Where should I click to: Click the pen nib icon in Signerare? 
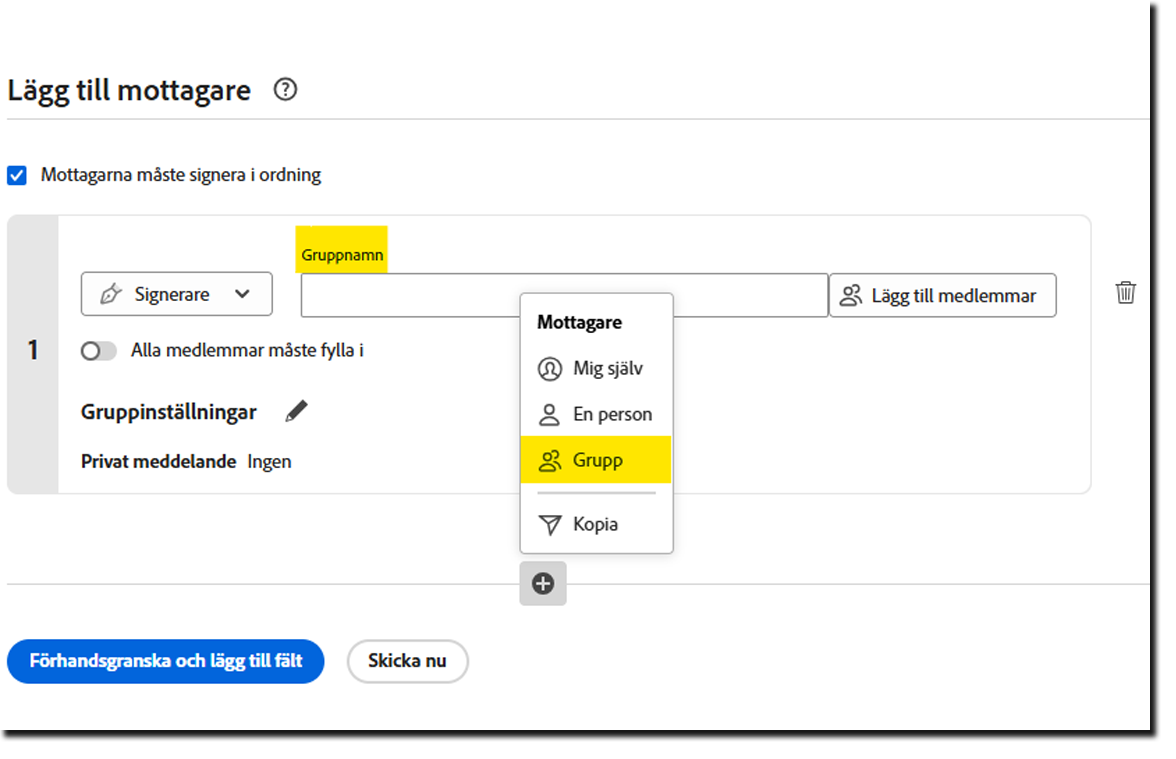tap(111, 295)
